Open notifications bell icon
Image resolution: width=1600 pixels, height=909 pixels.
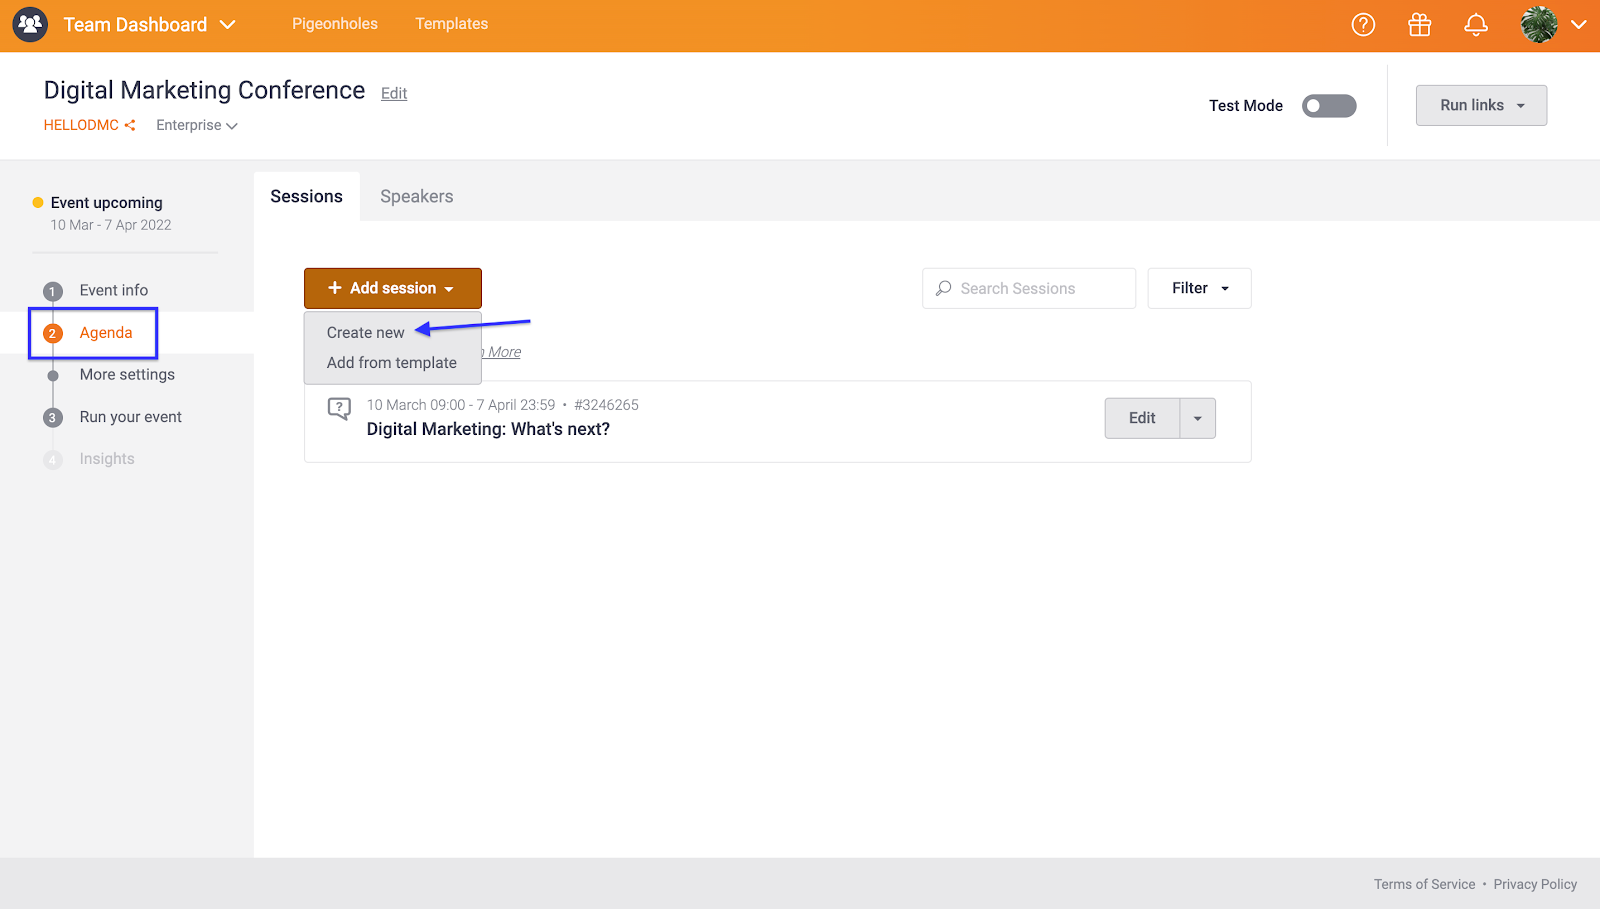pyautogui.click(x=1475, y=25)
